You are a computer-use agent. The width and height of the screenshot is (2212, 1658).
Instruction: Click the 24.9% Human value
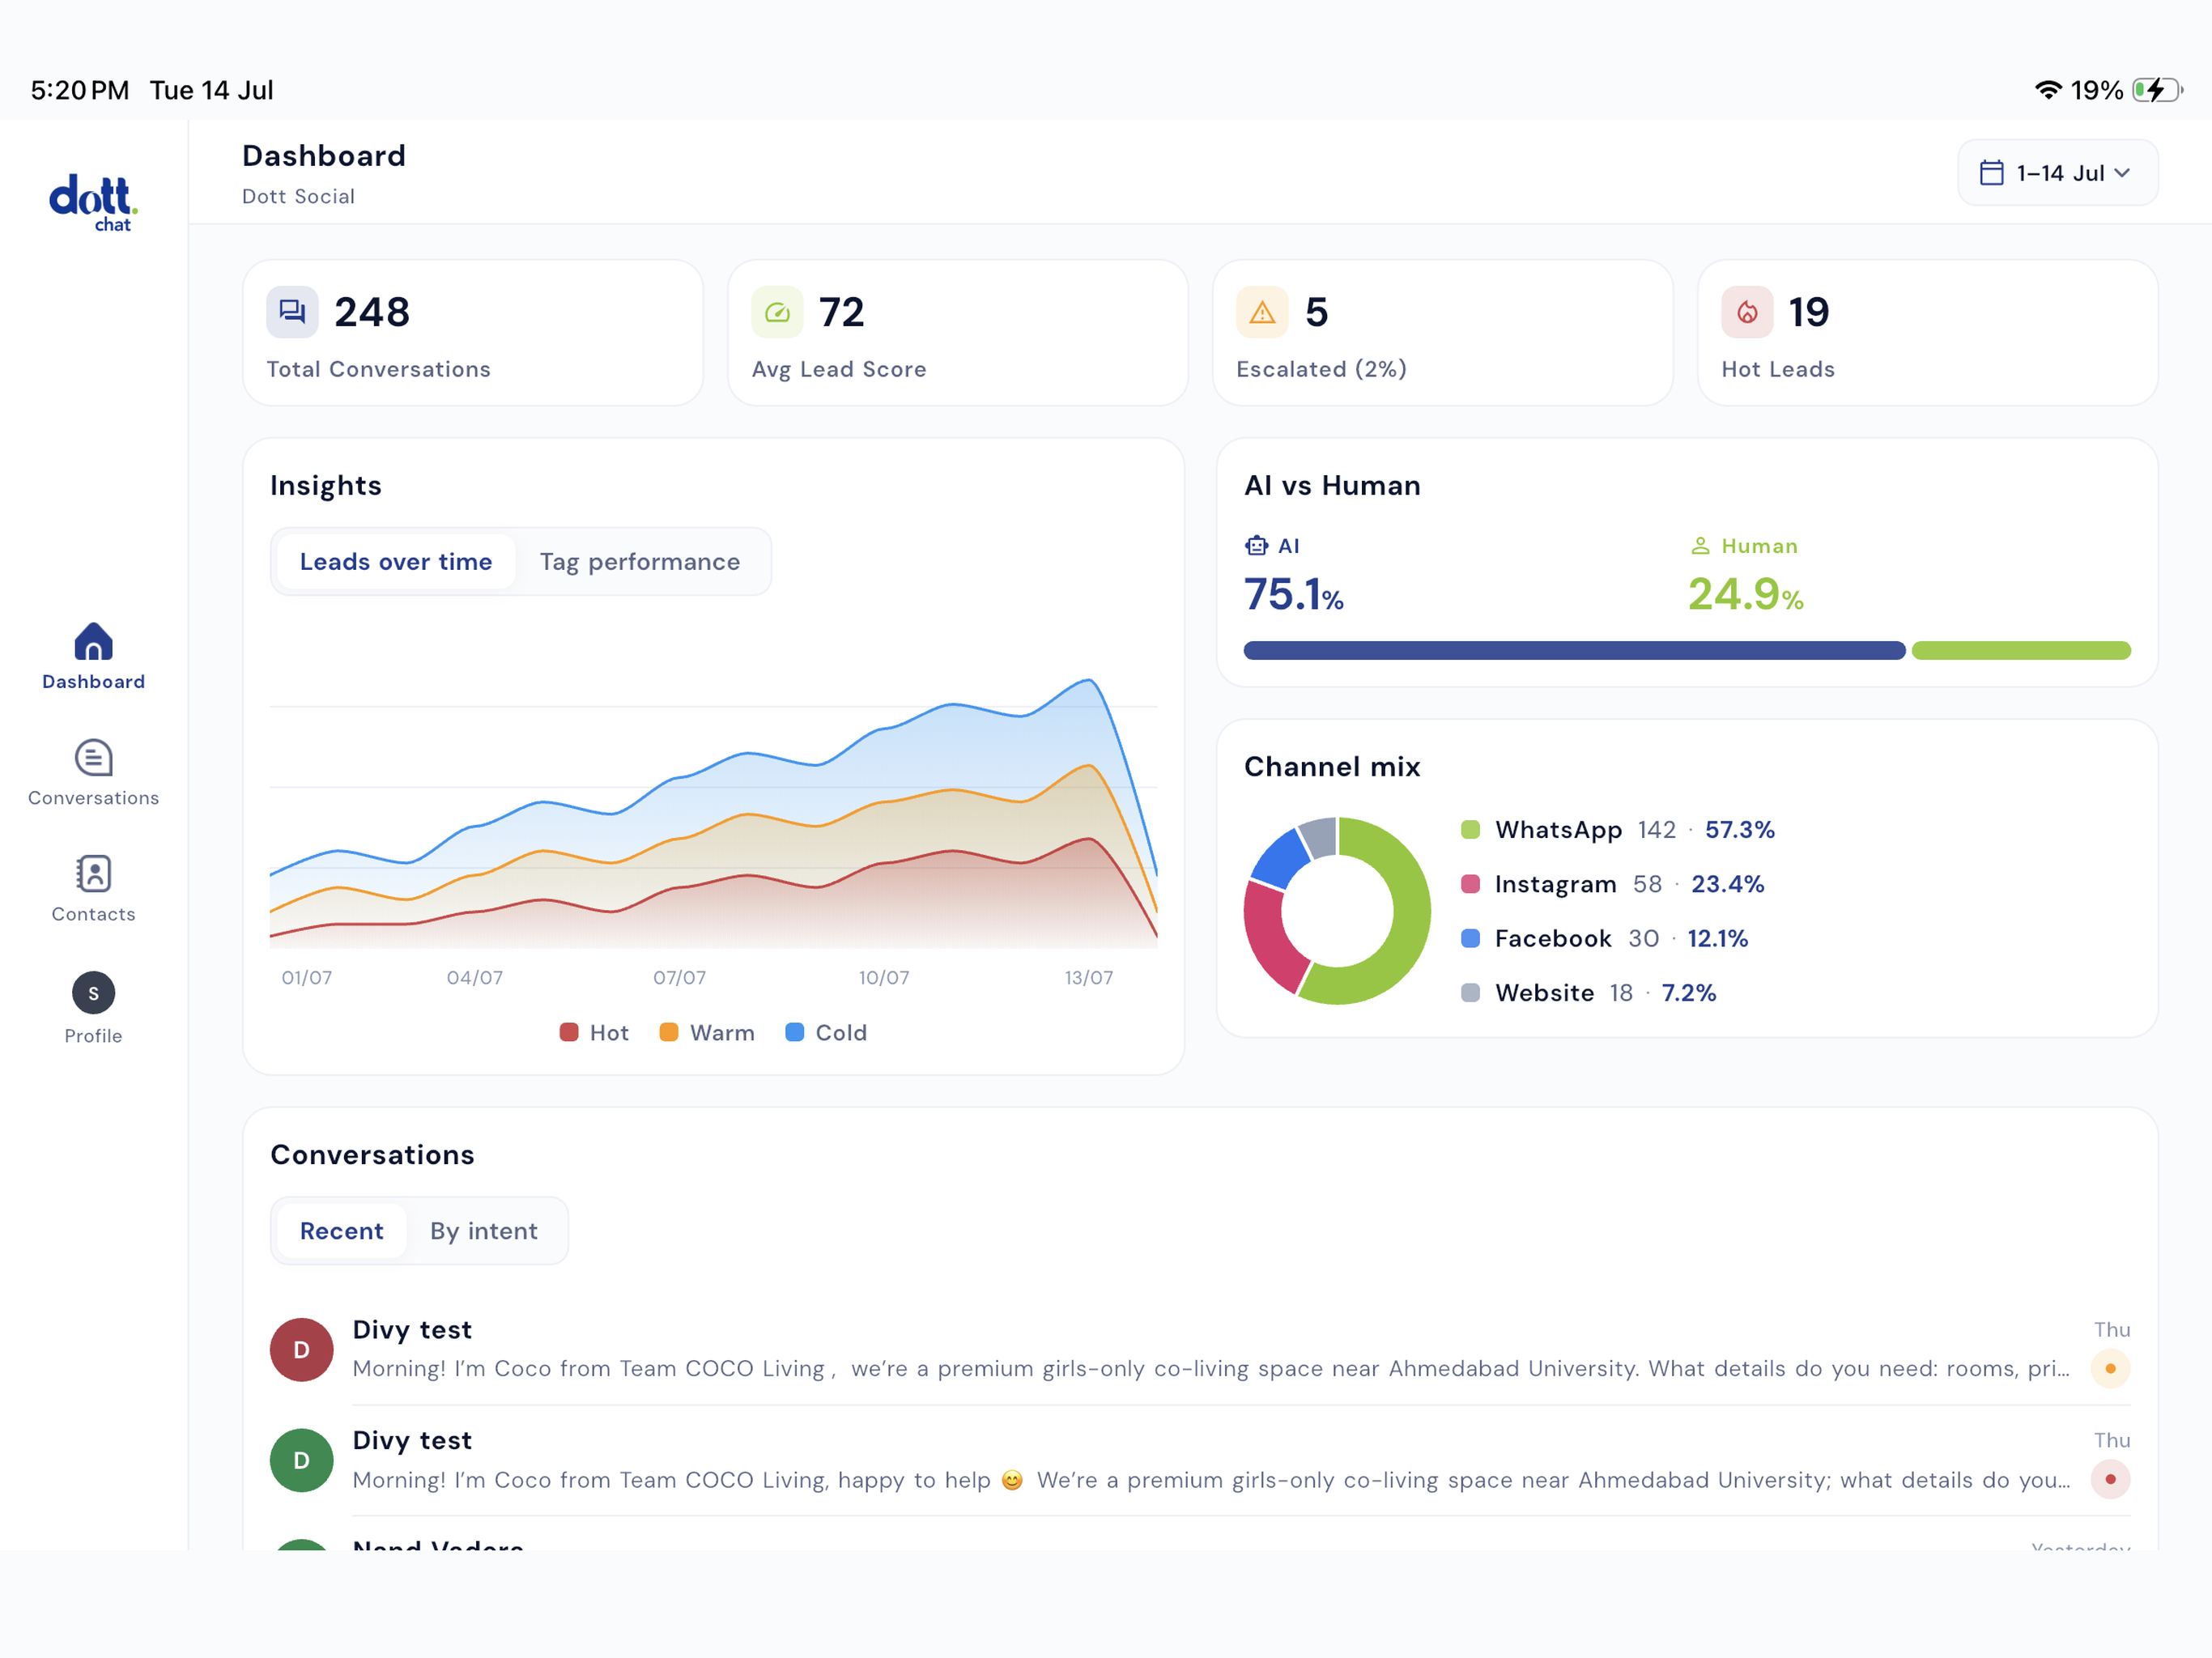coord(1745,595)
